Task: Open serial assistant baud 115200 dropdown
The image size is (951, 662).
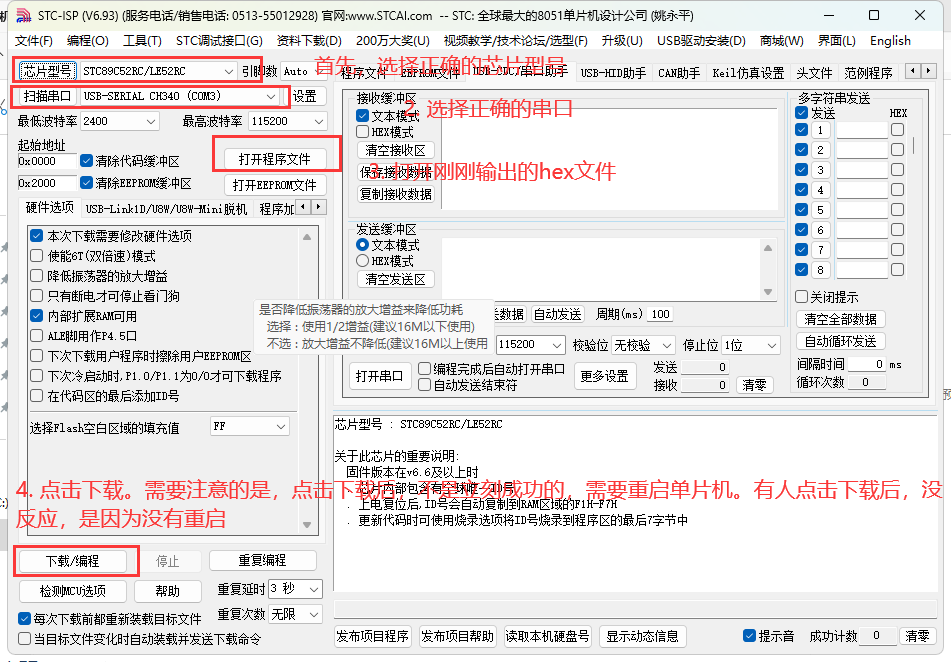Action: coord(531,345)
